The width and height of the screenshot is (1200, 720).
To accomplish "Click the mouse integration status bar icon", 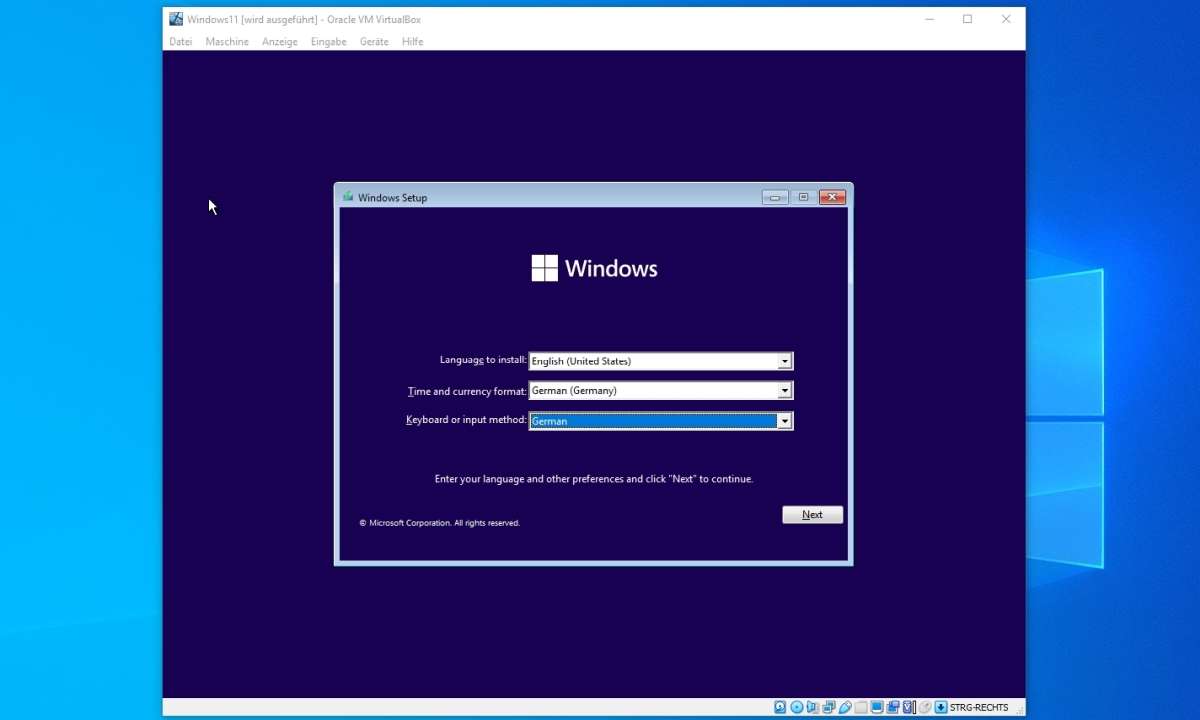I will tap(925, 707).
